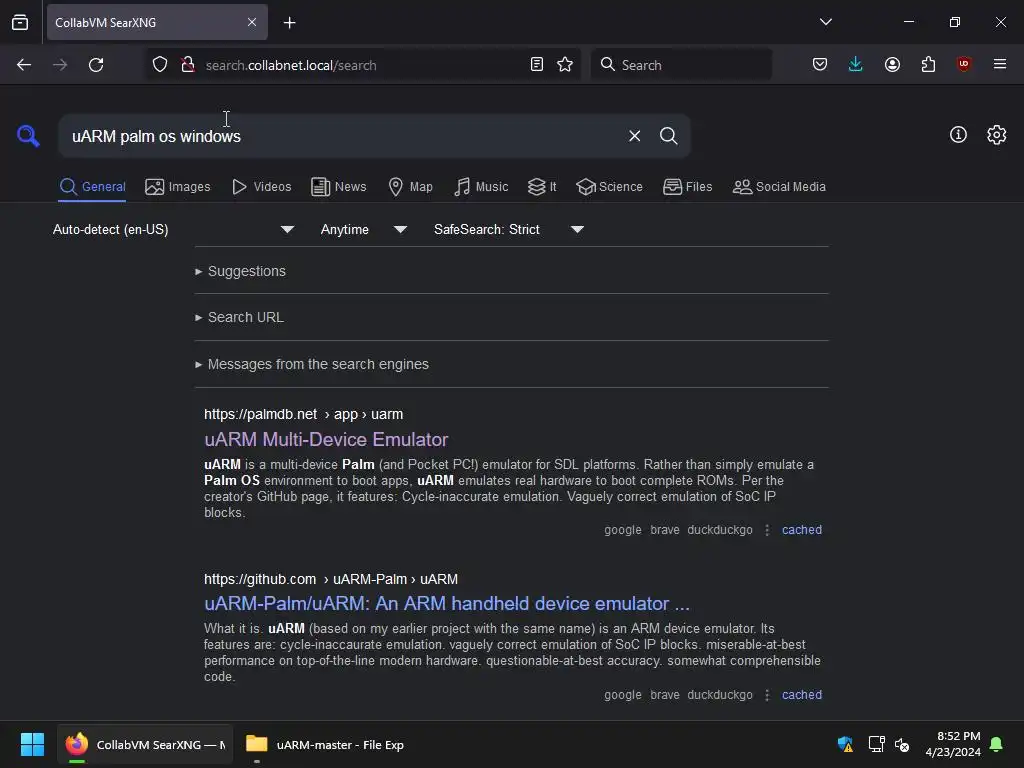Image resolution: width=1024 pixels, height=768 pixels.
Task: Open the taskbar clock showing 8:52 PM
Action: tap(953, 744)
